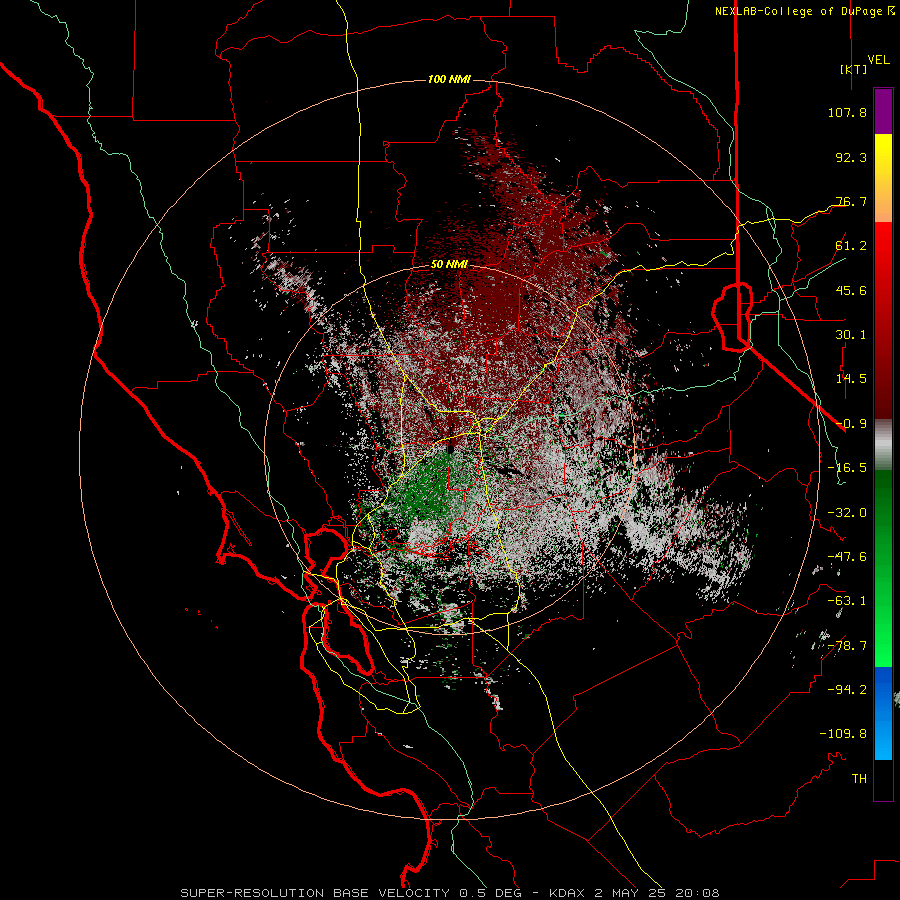This screenshot has height=900, width=900.
Task: Select the -32.0 velocity scale value
Action: point(847,513)
